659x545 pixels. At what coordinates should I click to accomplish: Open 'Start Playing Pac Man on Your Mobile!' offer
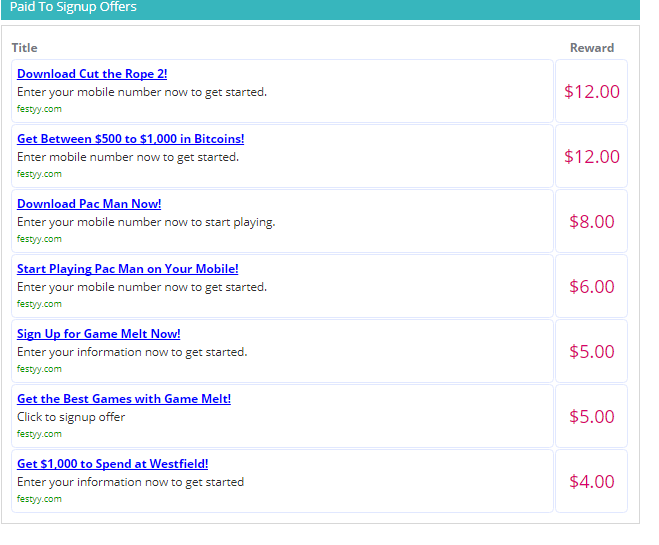pos(127,269)
